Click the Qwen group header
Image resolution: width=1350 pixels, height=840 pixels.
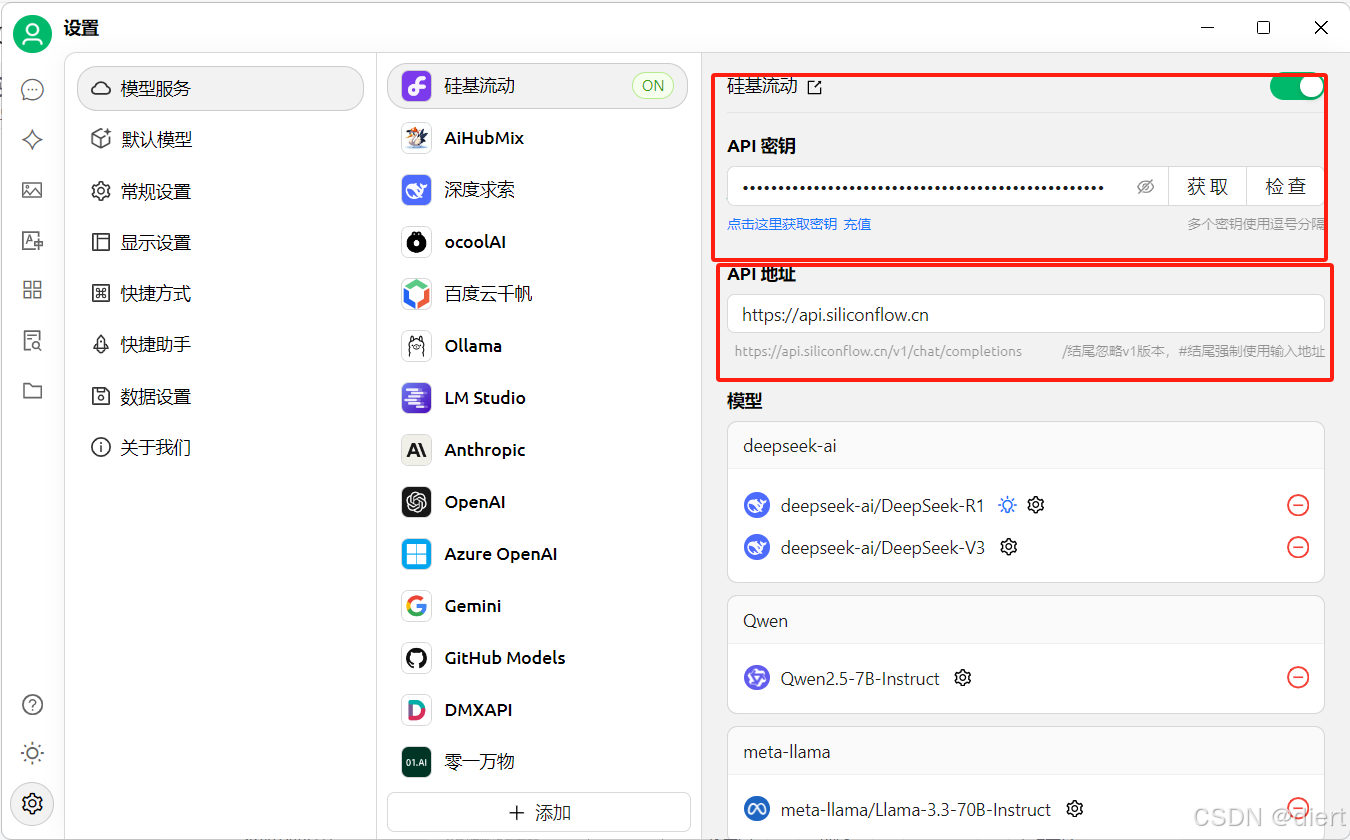pos(1025,621)
